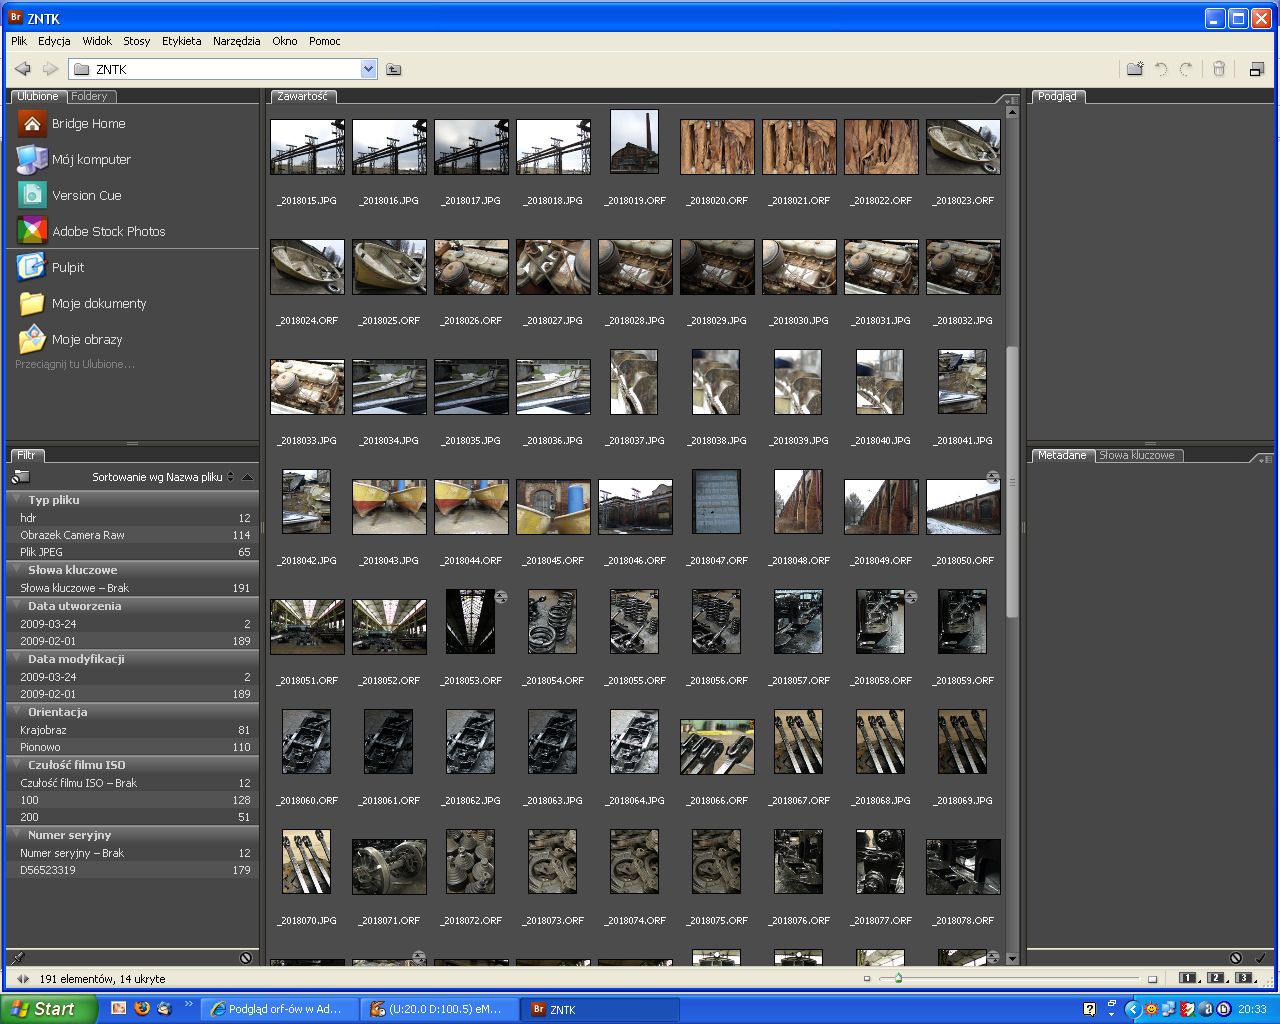Click the go up one folder icon
The width and height of the screenshot is (1280, 1024).
[x=394, y=69]
